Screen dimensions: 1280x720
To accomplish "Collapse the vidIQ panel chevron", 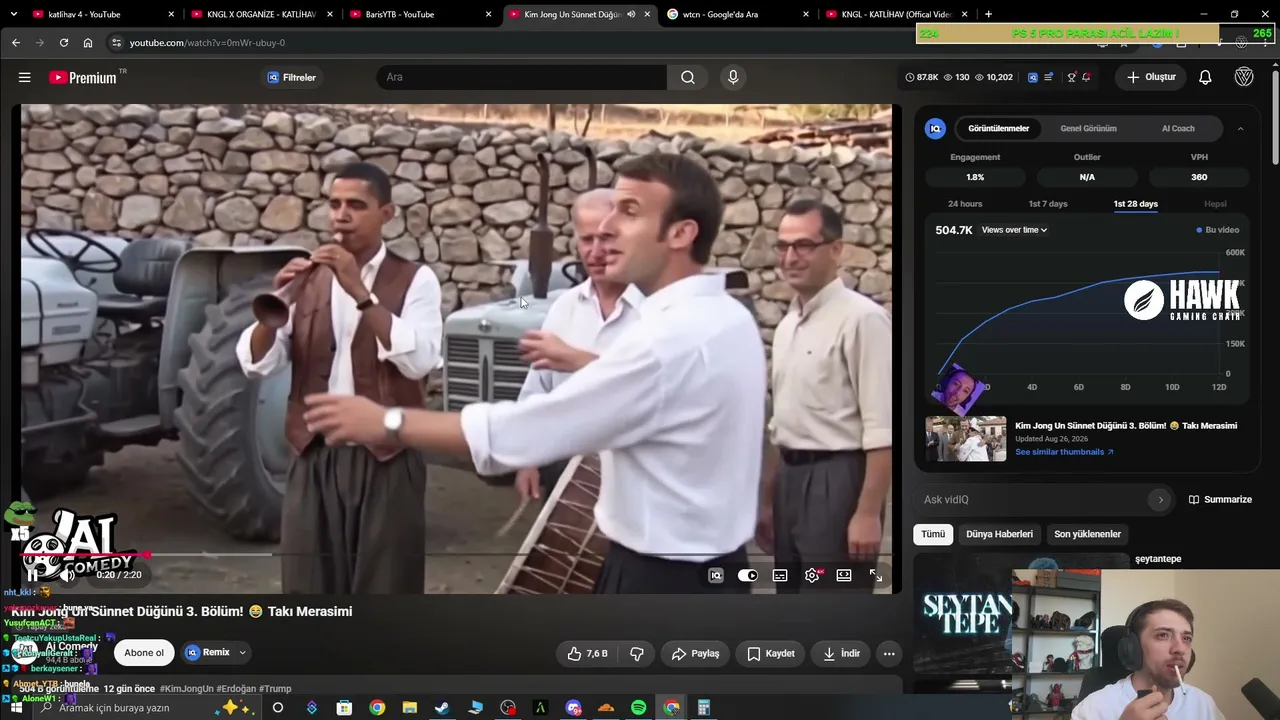I will [1241, 128].
